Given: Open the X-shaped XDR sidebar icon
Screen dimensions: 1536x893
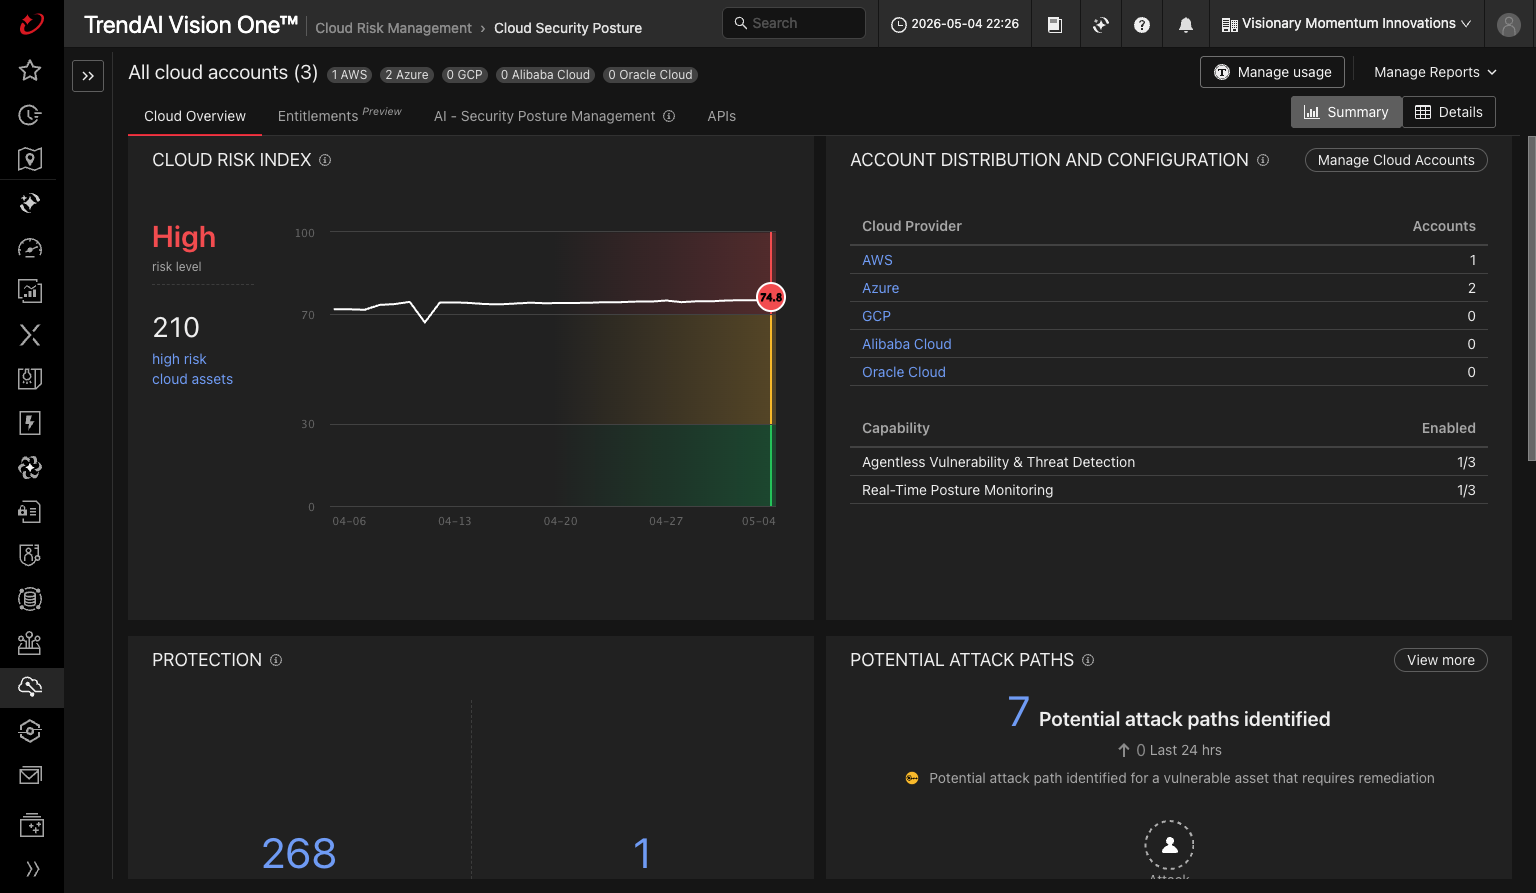Looking at the screenshot, I should [x=30, y=335].
